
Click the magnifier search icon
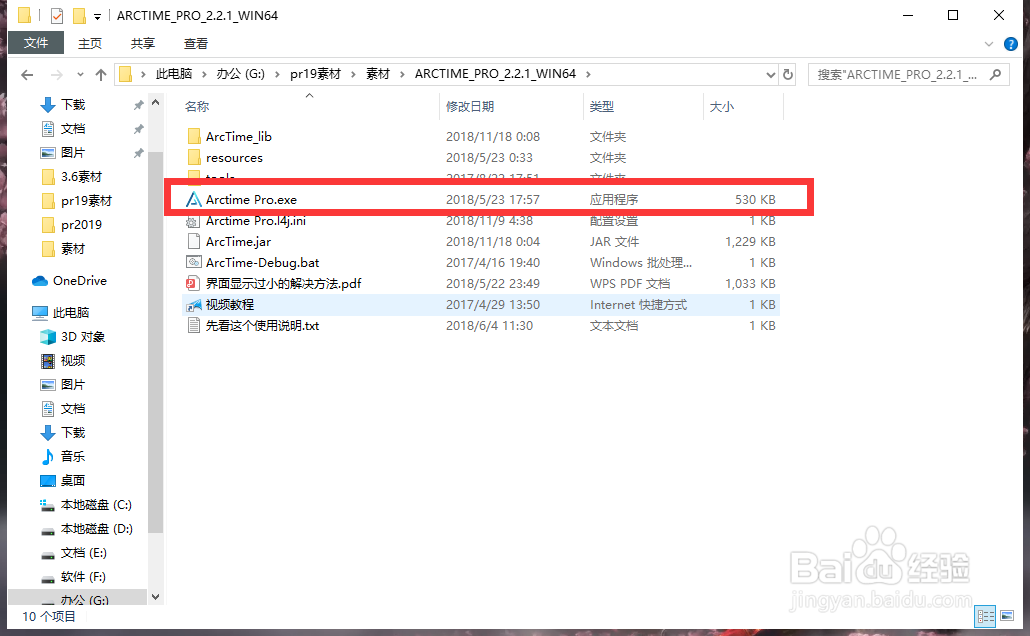click(996, 75)
